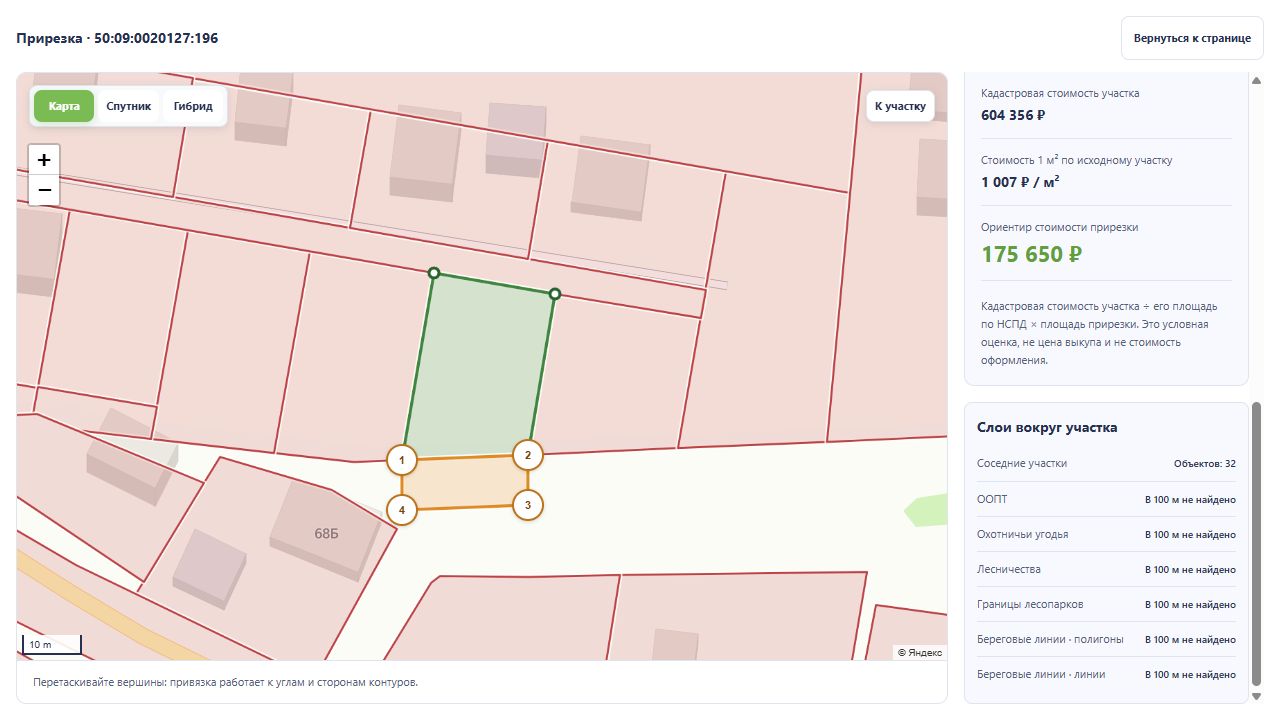The height and width of the screenshot is (720, 1280).
Task: Switch map to Гибрид view
Action: click(x=193, y=106)
